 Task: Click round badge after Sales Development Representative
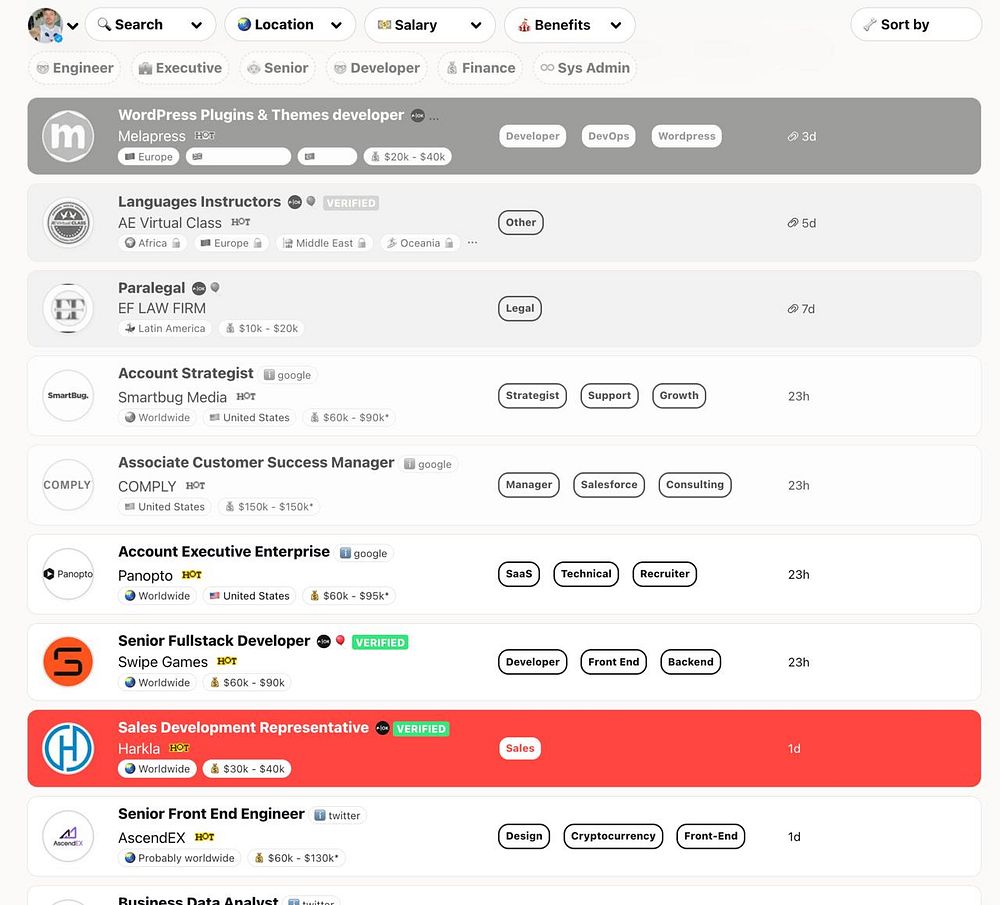click(x=382, y=728)
